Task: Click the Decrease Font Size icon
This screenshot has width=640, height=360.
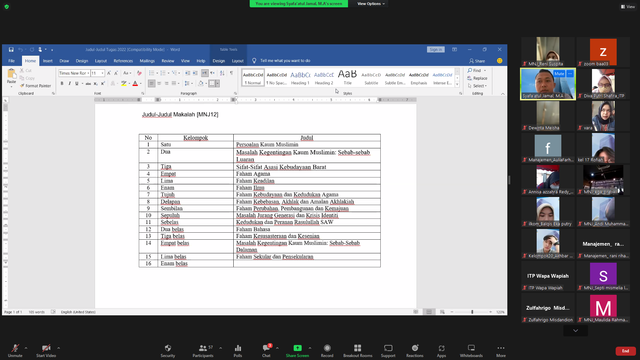Action: 116,73
